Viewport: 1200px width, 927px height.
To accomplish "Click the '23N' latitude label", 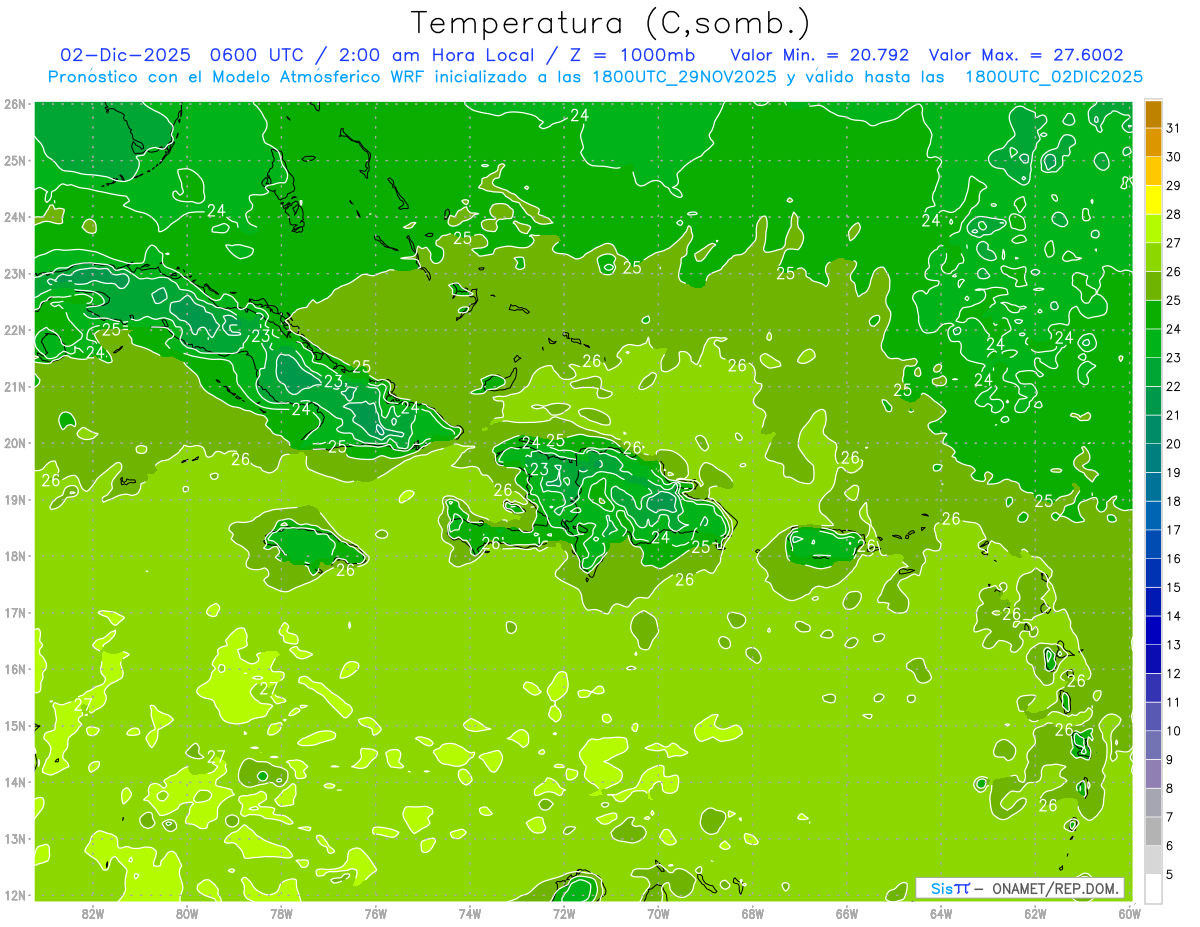I will click(x=15, y=273).
